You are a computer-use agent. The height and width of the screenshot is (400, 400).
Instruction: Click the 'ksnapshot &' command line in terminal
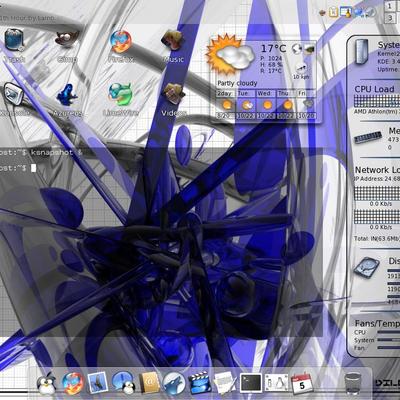56,153
